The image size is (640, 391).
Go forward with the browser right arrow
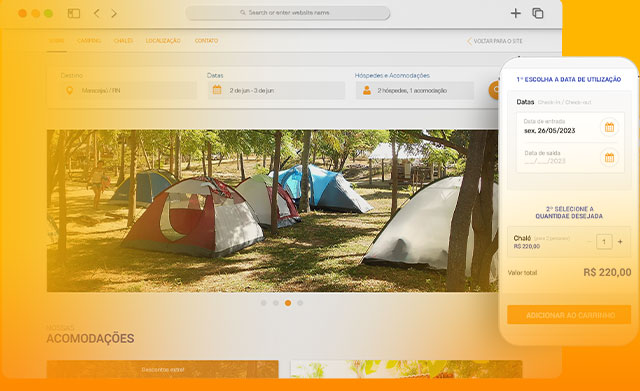[x=114, y=13]
